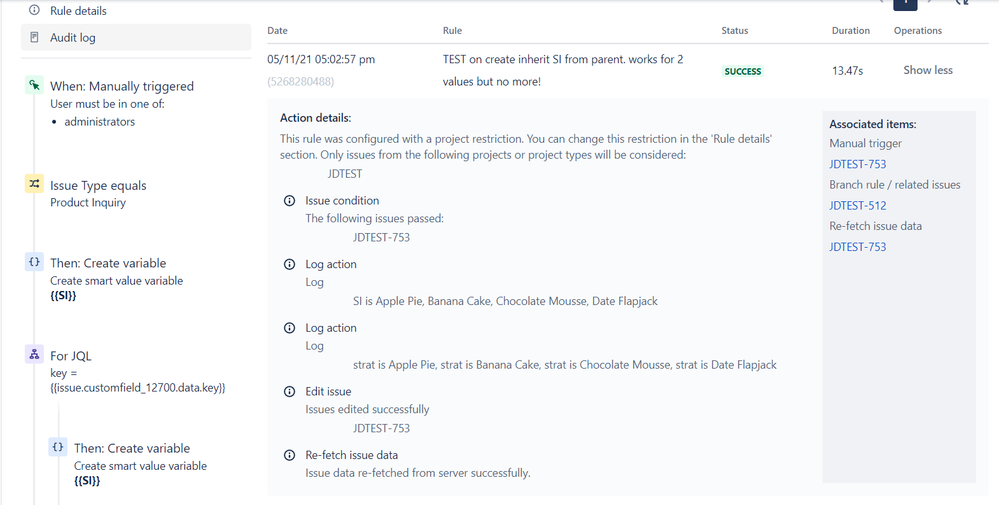Click the SUCCESS status badge
The height and width of the screenshot is (505, 999).
743,72
